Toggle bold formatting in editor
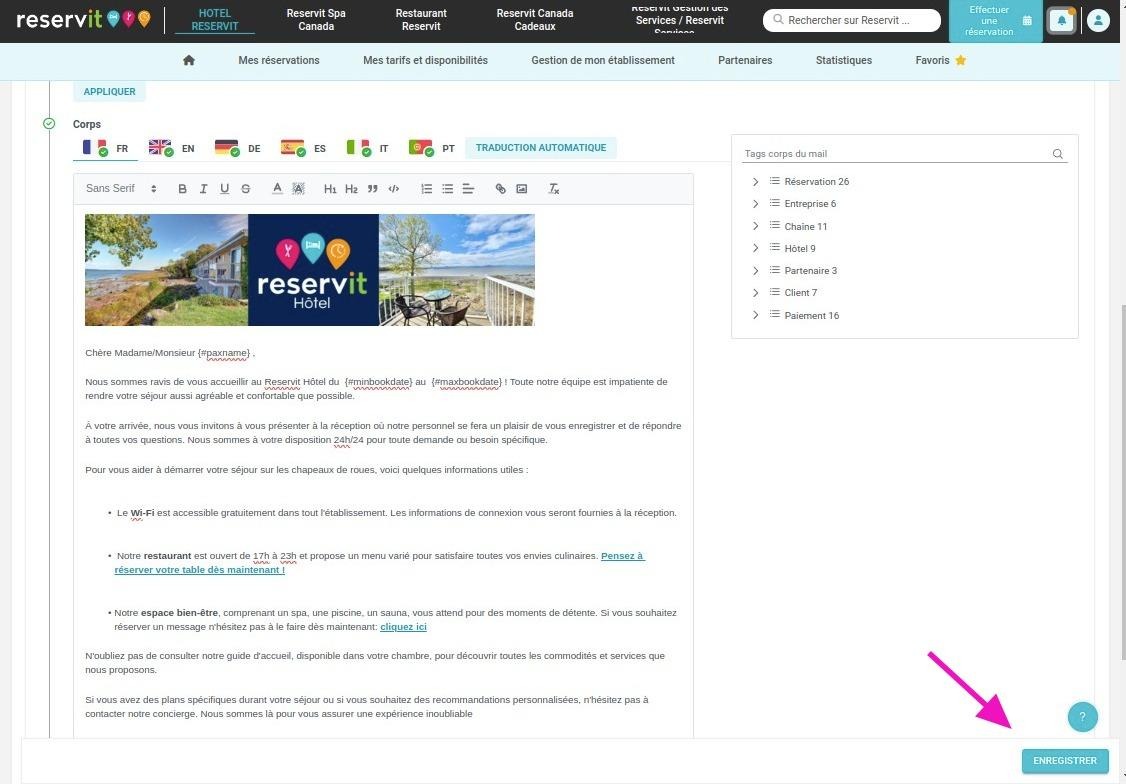Image resolution: width=1126 pixels, height=784 pixels. point(182,189)
